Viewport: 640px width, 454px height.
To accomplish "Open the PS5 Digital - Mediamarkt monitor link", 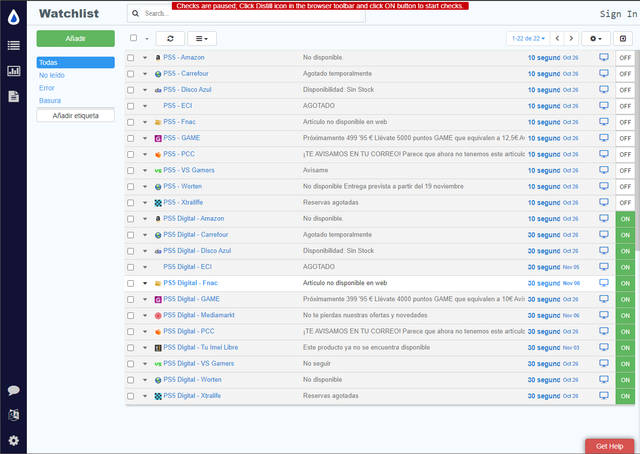I will (x=199, y=315).
